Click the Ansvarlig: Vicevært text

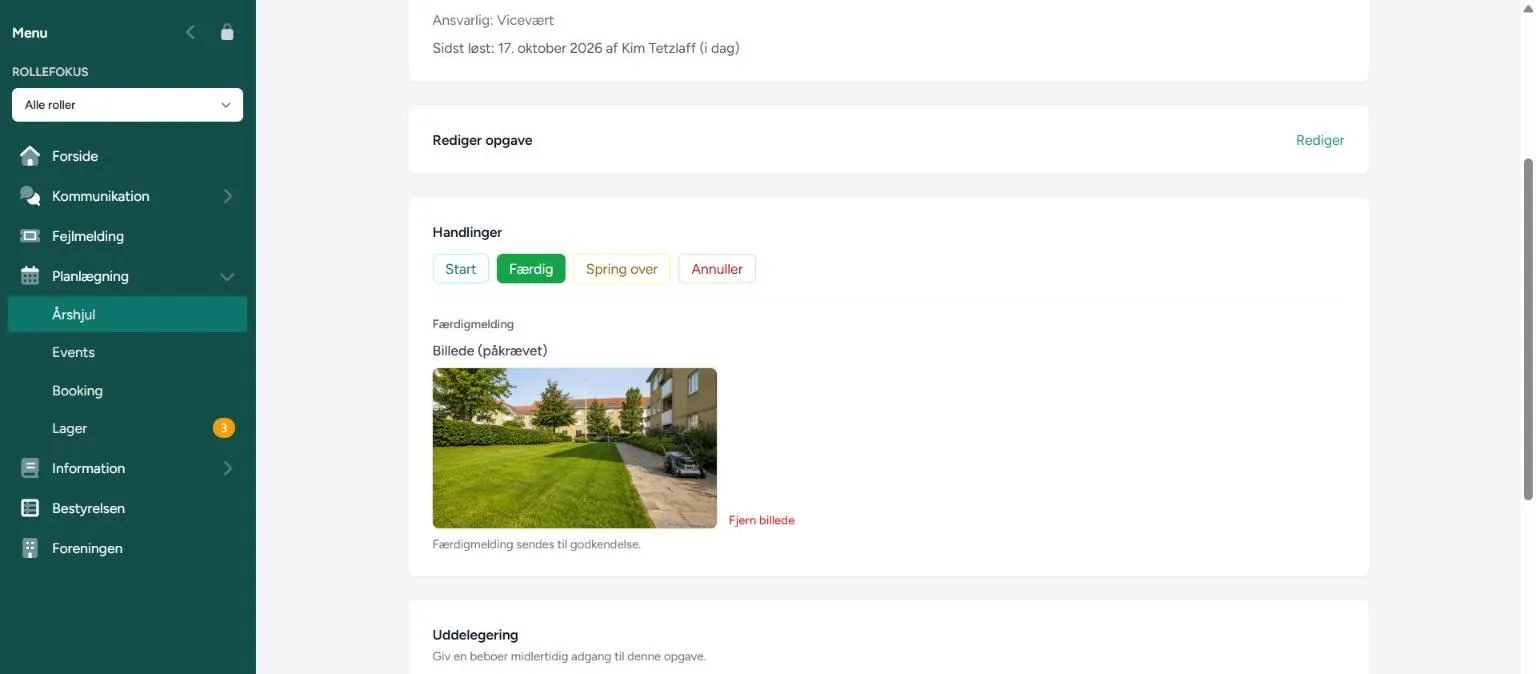click(x=493, y=20)
